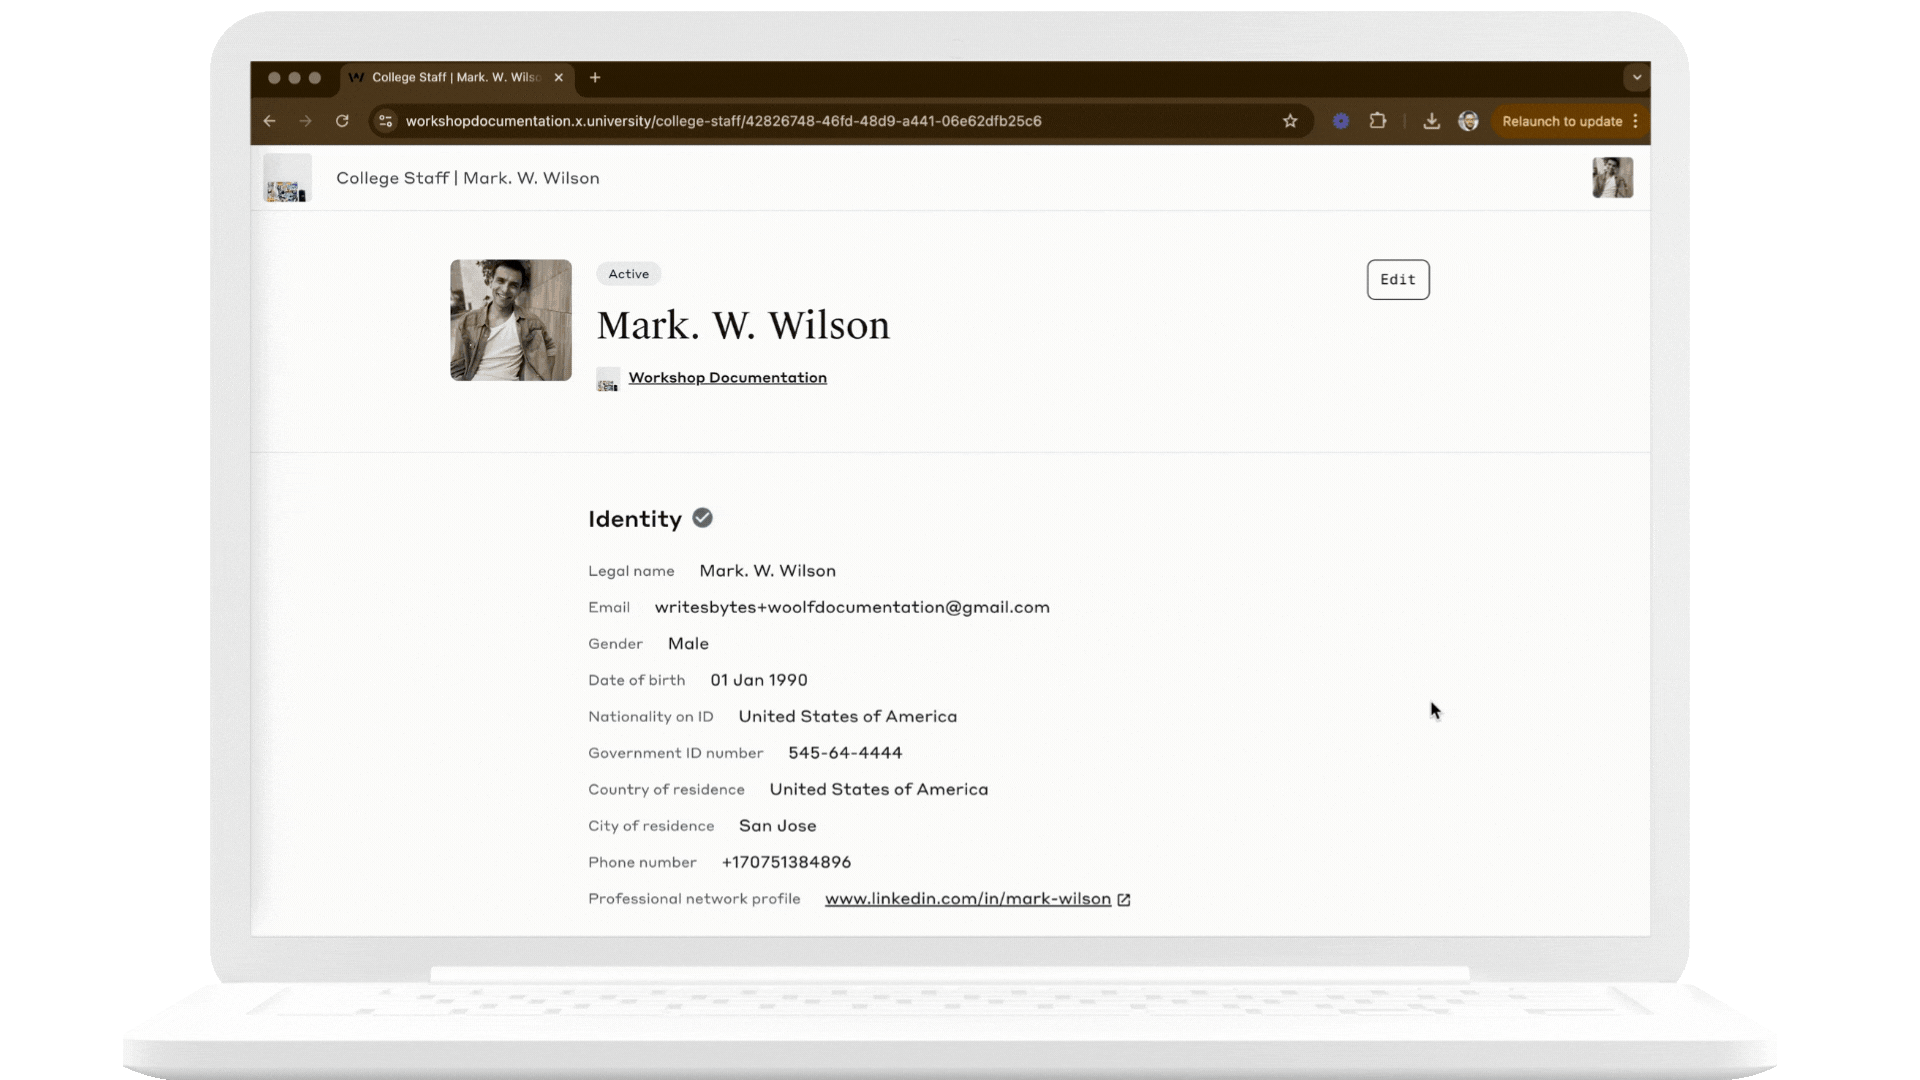
Task: Click the chevron above the tab strip
Action: [x=1636, y=77]
